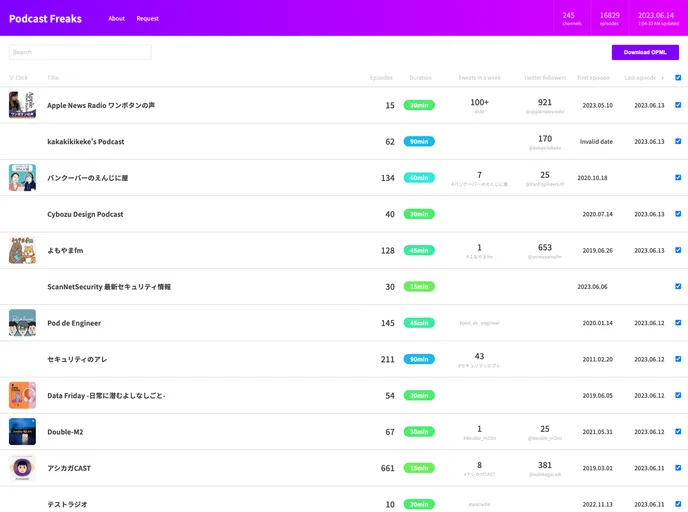
Task: Click the アシカガCAST avatar icon
Action: click(22, 468)
